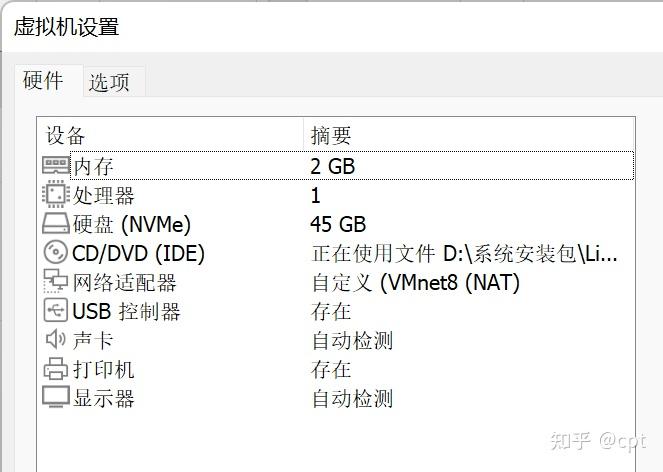Select the 45 GB hard disk summary

[338, 224]
